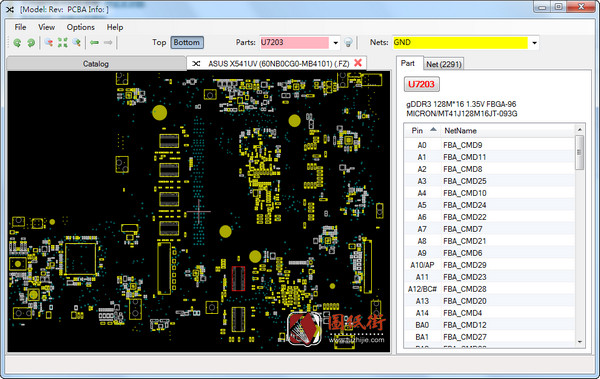Click the MICRON/MT41J128M16JT-093G text
The image size is (600, 379).
point(462,114)
